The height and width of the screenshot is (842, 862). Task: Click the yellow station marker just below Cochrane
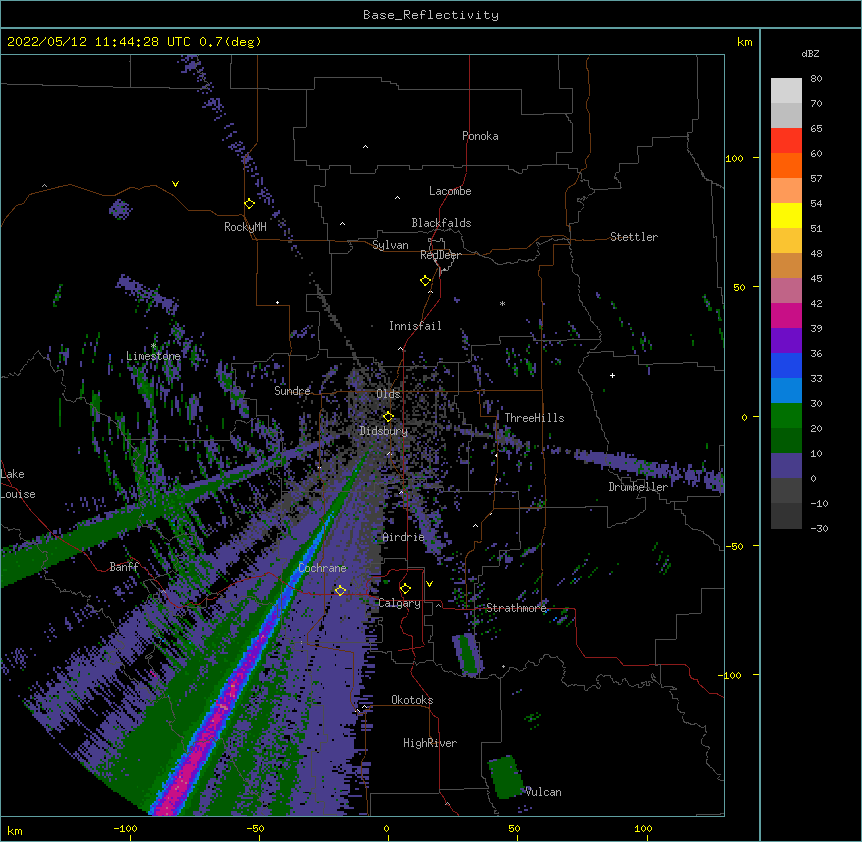click(x=340, y=590)
